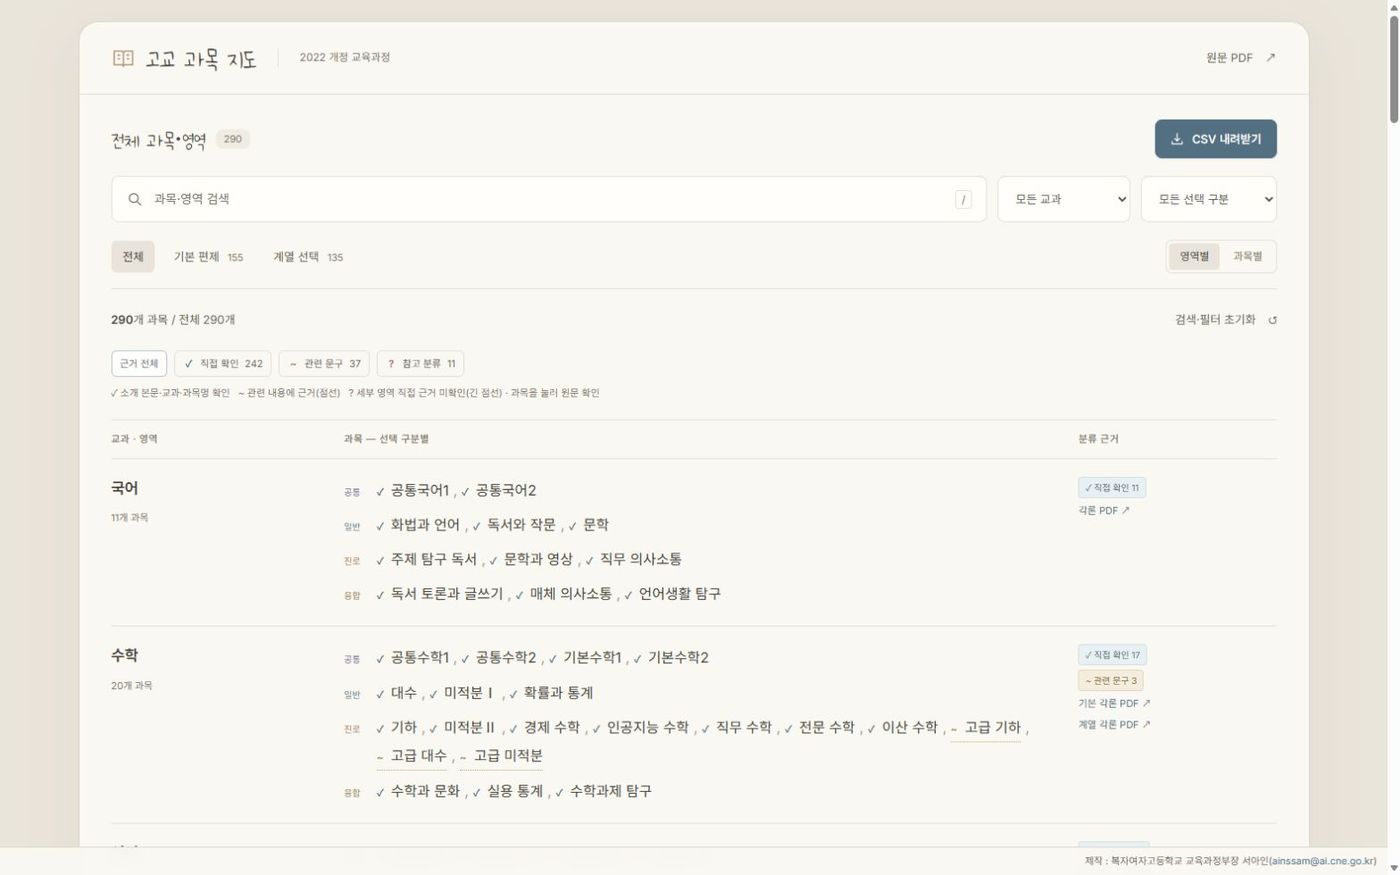The width and height of the screenshot is (1400, 875).
Task: Switch to the 계열 선택 135 tab
Action: (x=308, y=257)
